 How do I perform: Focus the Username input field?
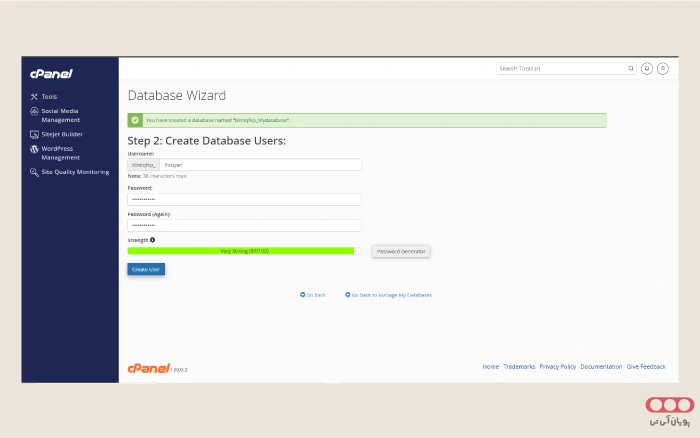tap(260, 165)
